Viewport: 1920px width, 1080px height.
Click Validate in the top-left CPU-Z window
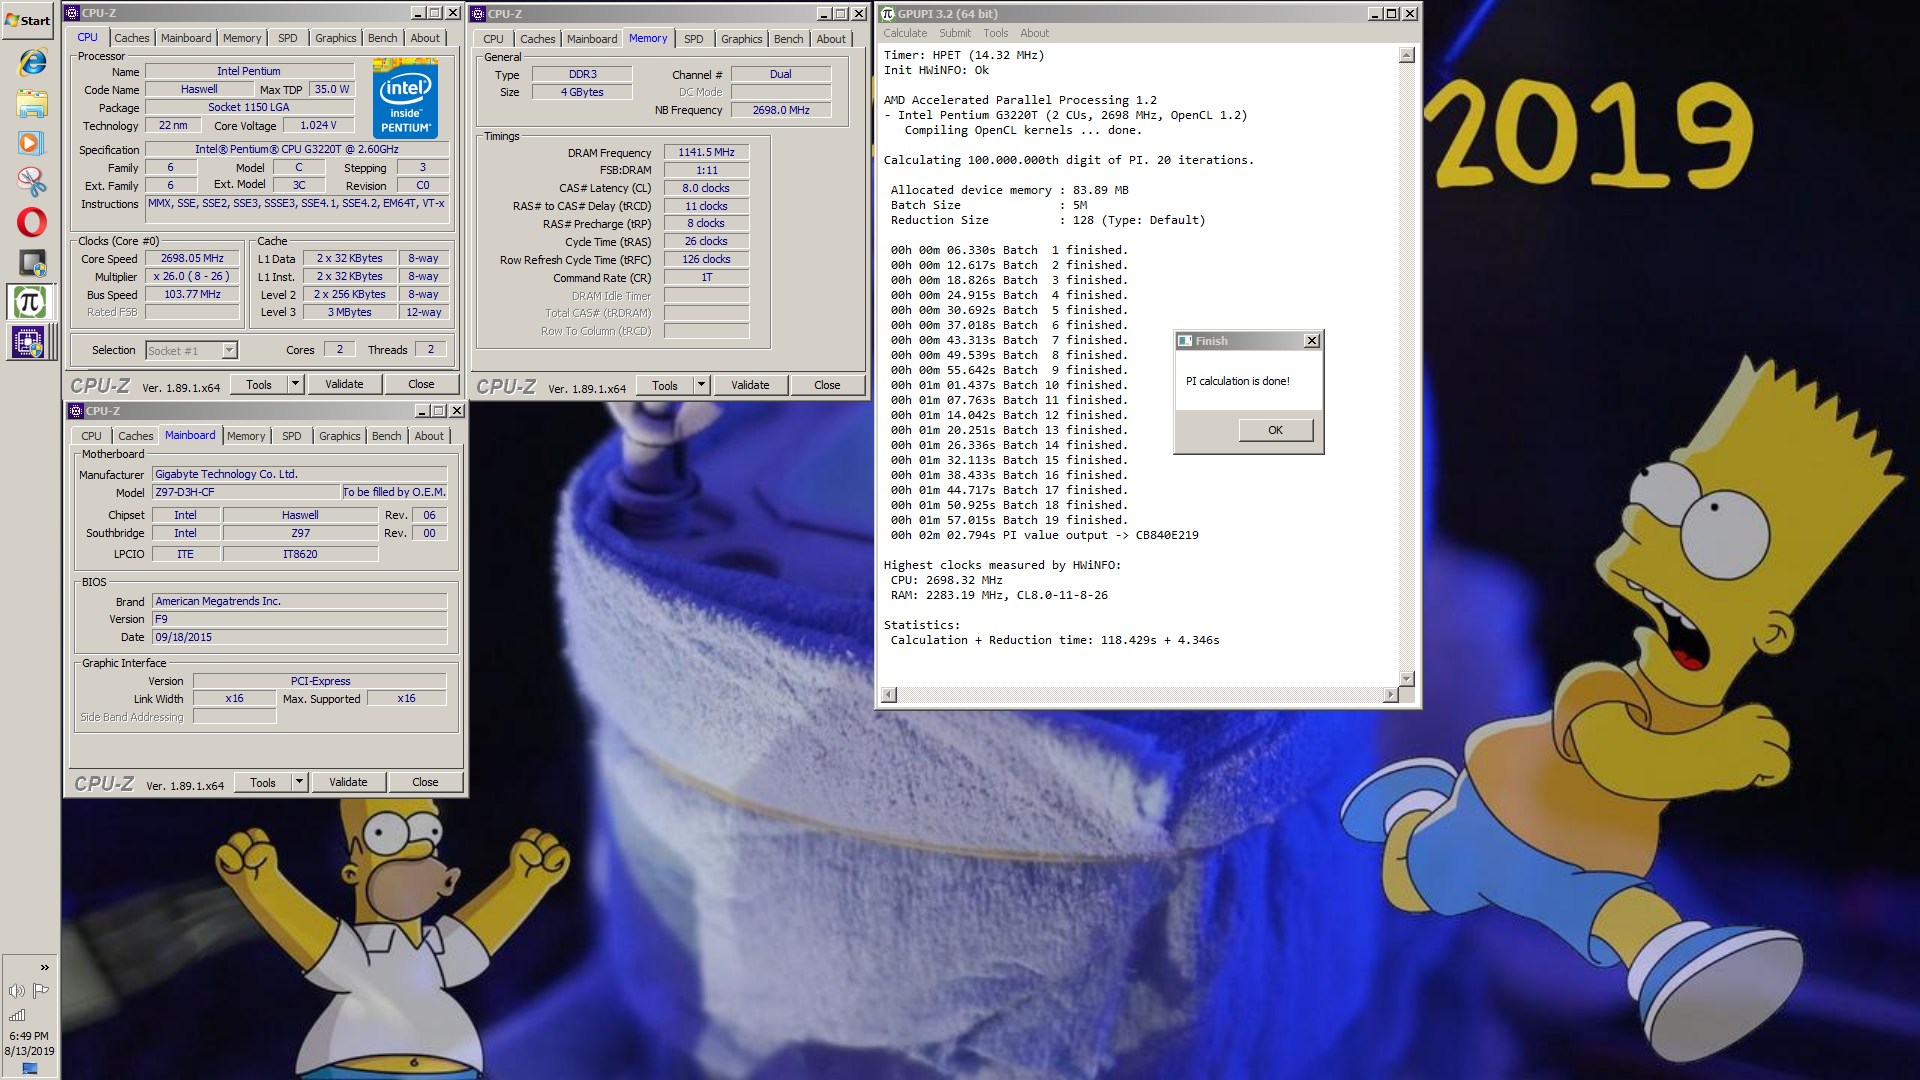coord(344,384)
